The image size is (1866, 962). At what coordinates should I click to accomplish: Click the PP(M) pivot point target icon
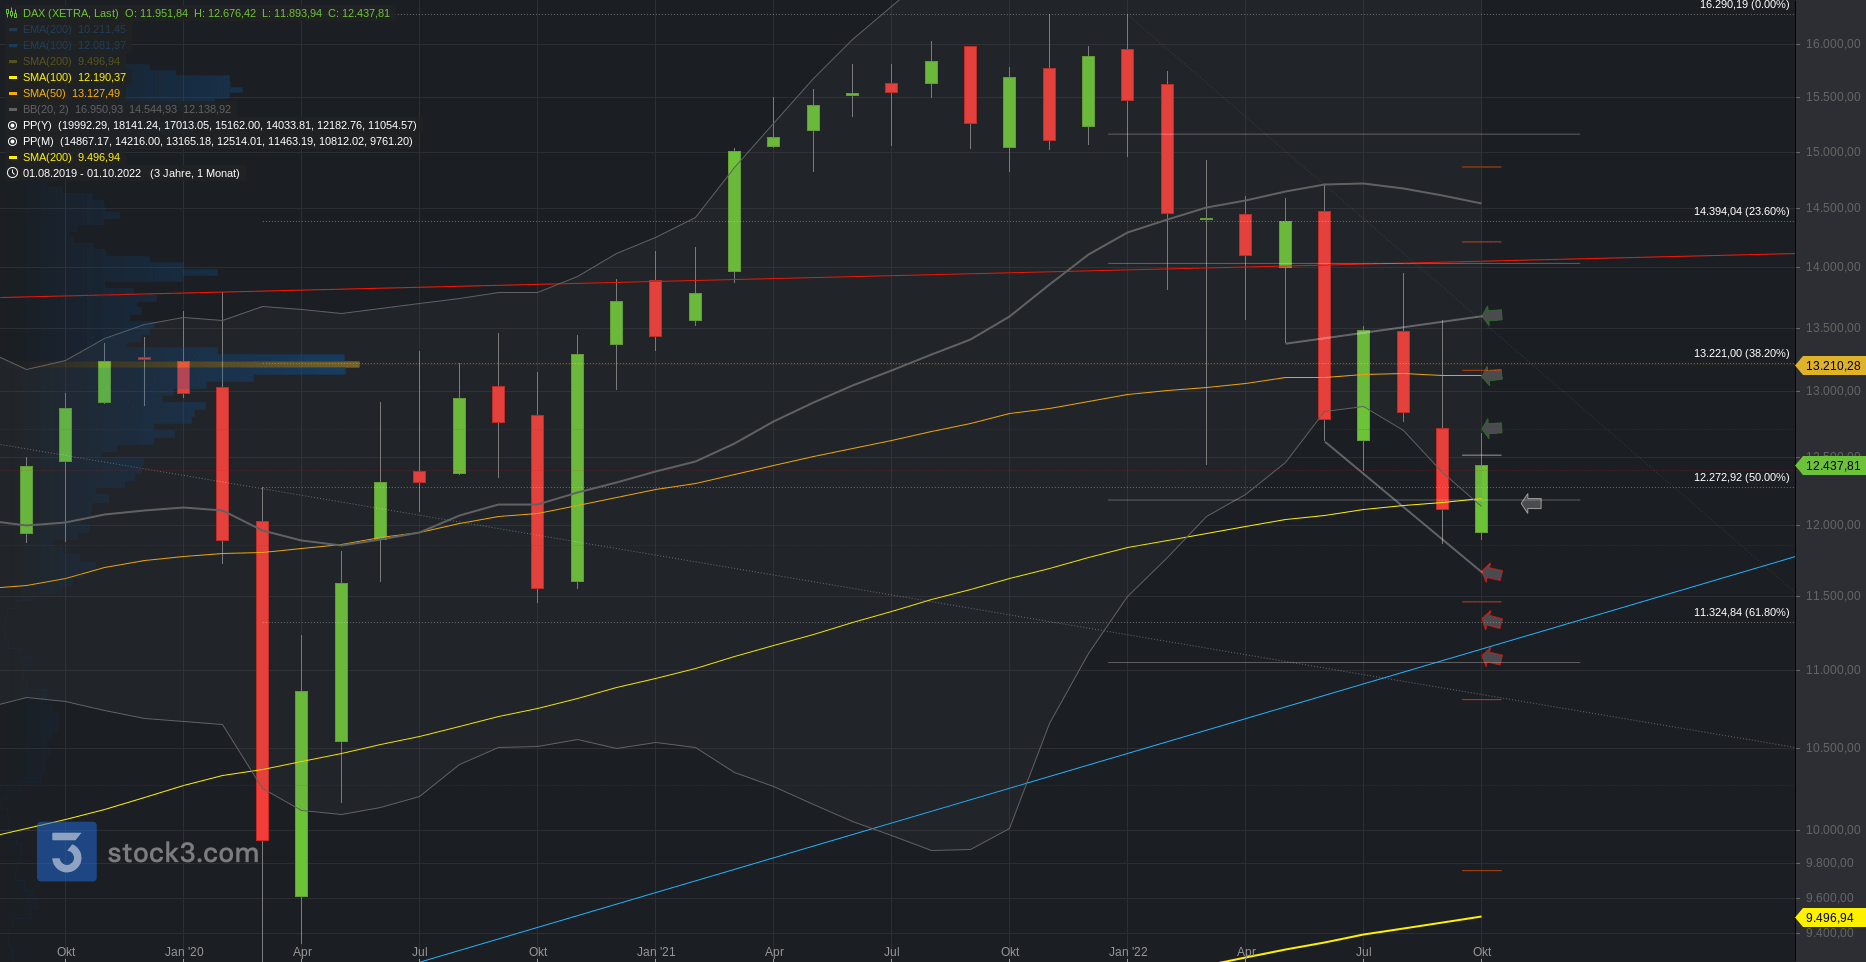click(12, 141)
